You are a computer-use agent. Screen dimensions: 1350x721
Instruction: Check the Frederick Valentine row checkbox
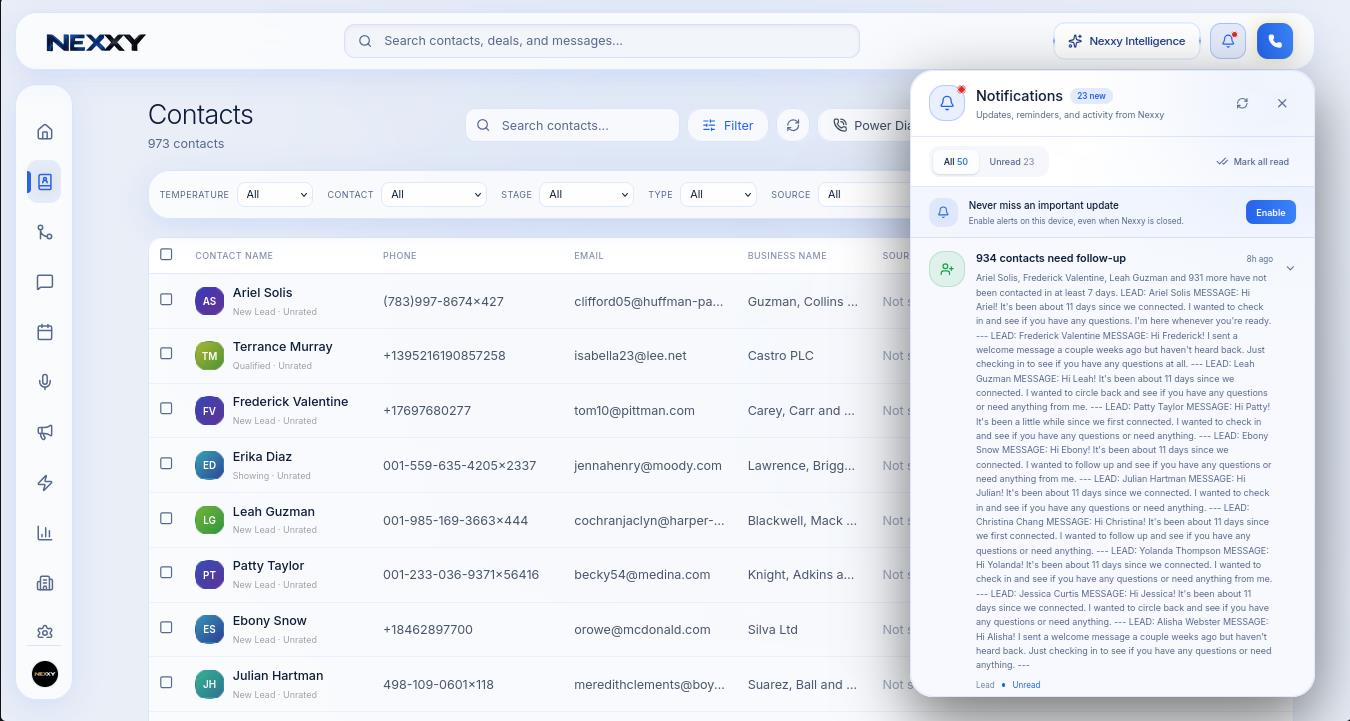(x=166, y=408)
